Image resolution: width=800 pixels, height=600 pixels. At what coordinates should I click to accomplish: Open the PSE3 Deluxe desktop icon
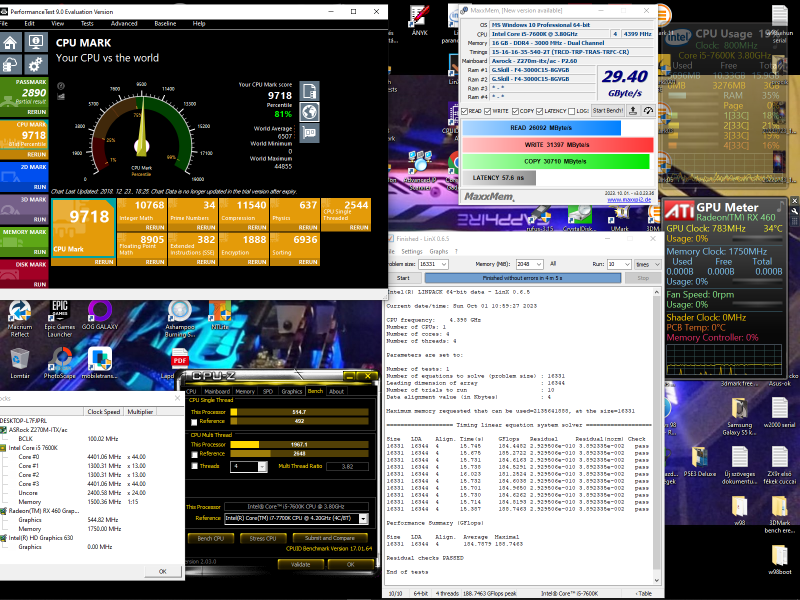[x=699, y=462]
